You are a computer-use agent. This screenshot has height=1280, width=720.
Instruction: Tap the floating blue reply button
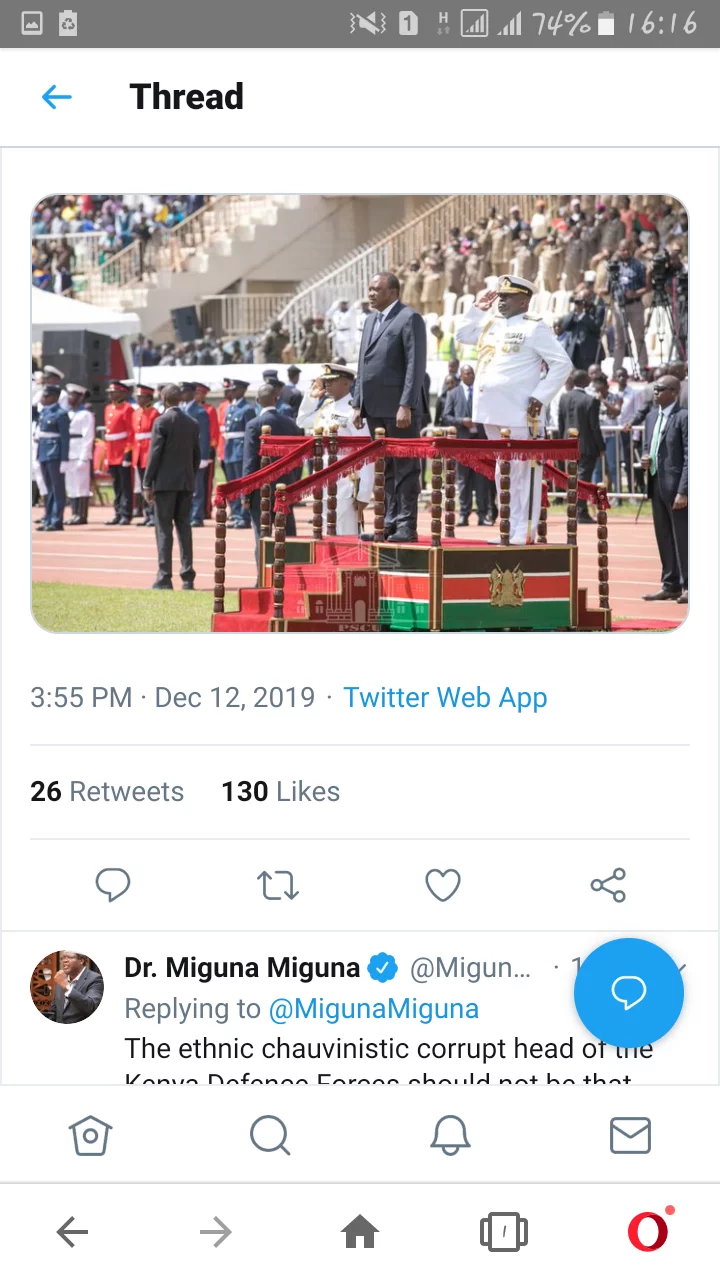coord(629,992)
